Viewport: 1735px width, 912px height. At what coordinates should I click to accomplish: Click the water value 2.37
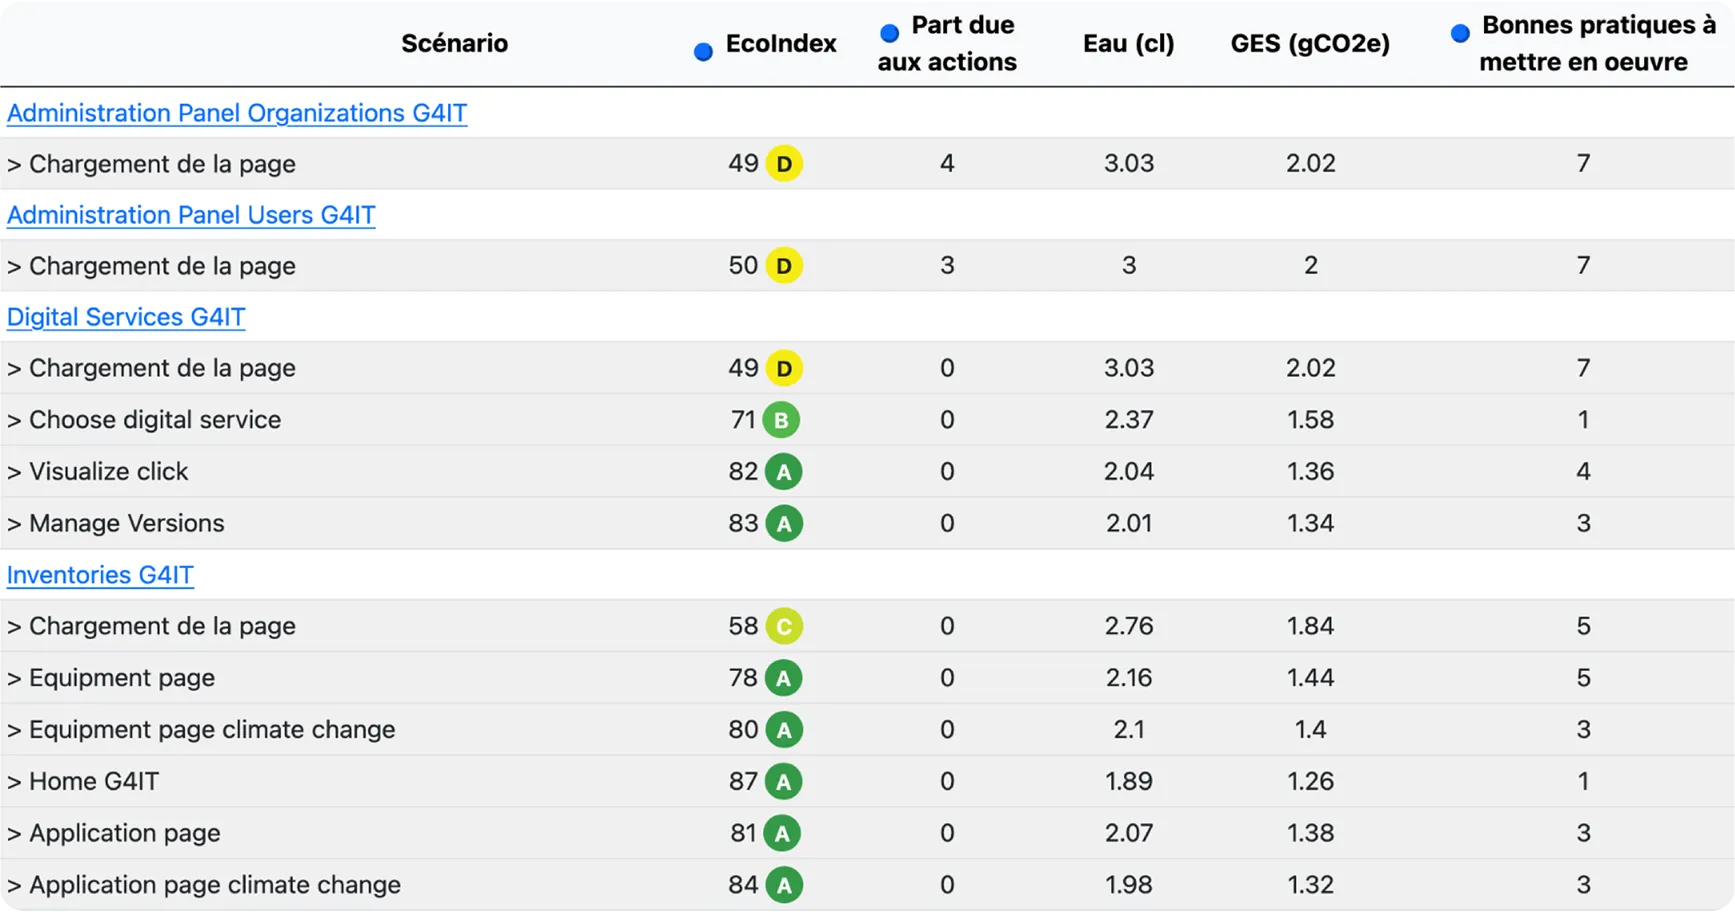click(1129, 420)
